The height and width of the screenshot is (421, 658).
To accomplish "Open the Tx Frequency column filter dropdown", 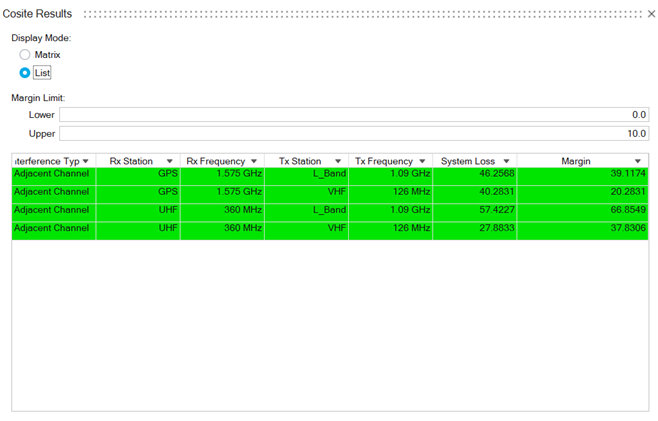I will point(422,161).
